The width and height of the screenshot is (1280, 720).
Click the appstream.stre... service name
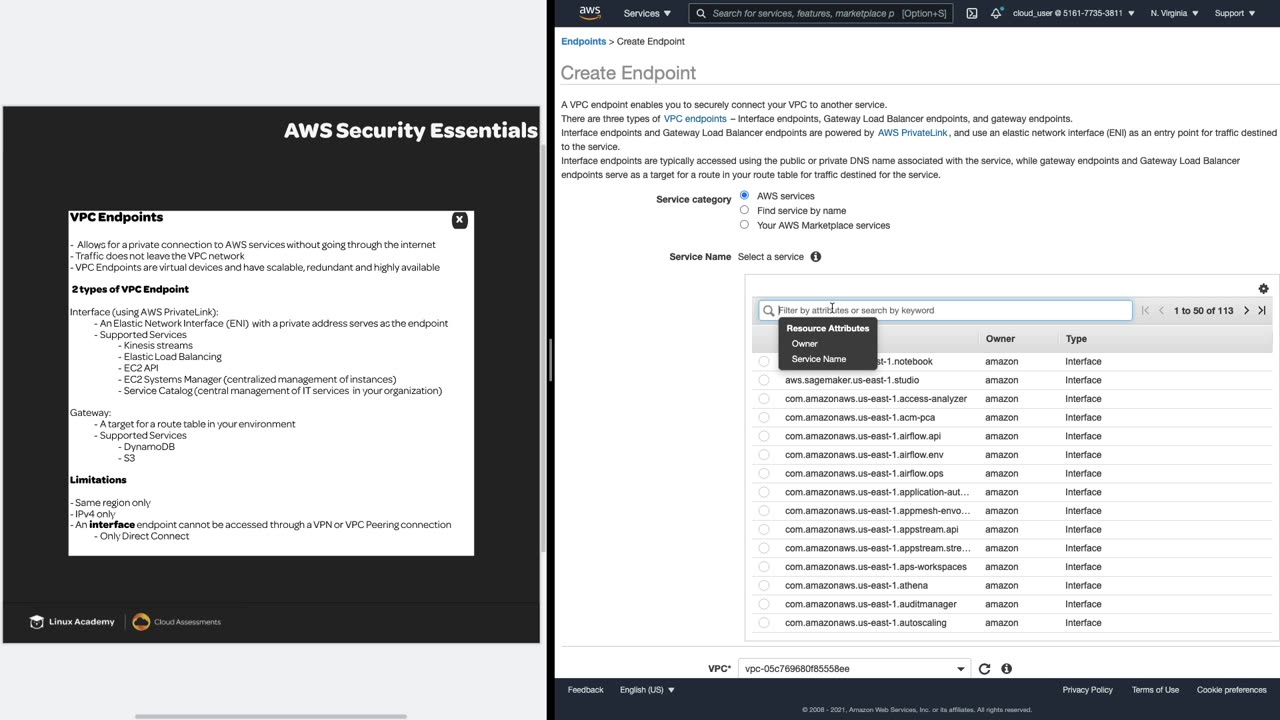877,548
